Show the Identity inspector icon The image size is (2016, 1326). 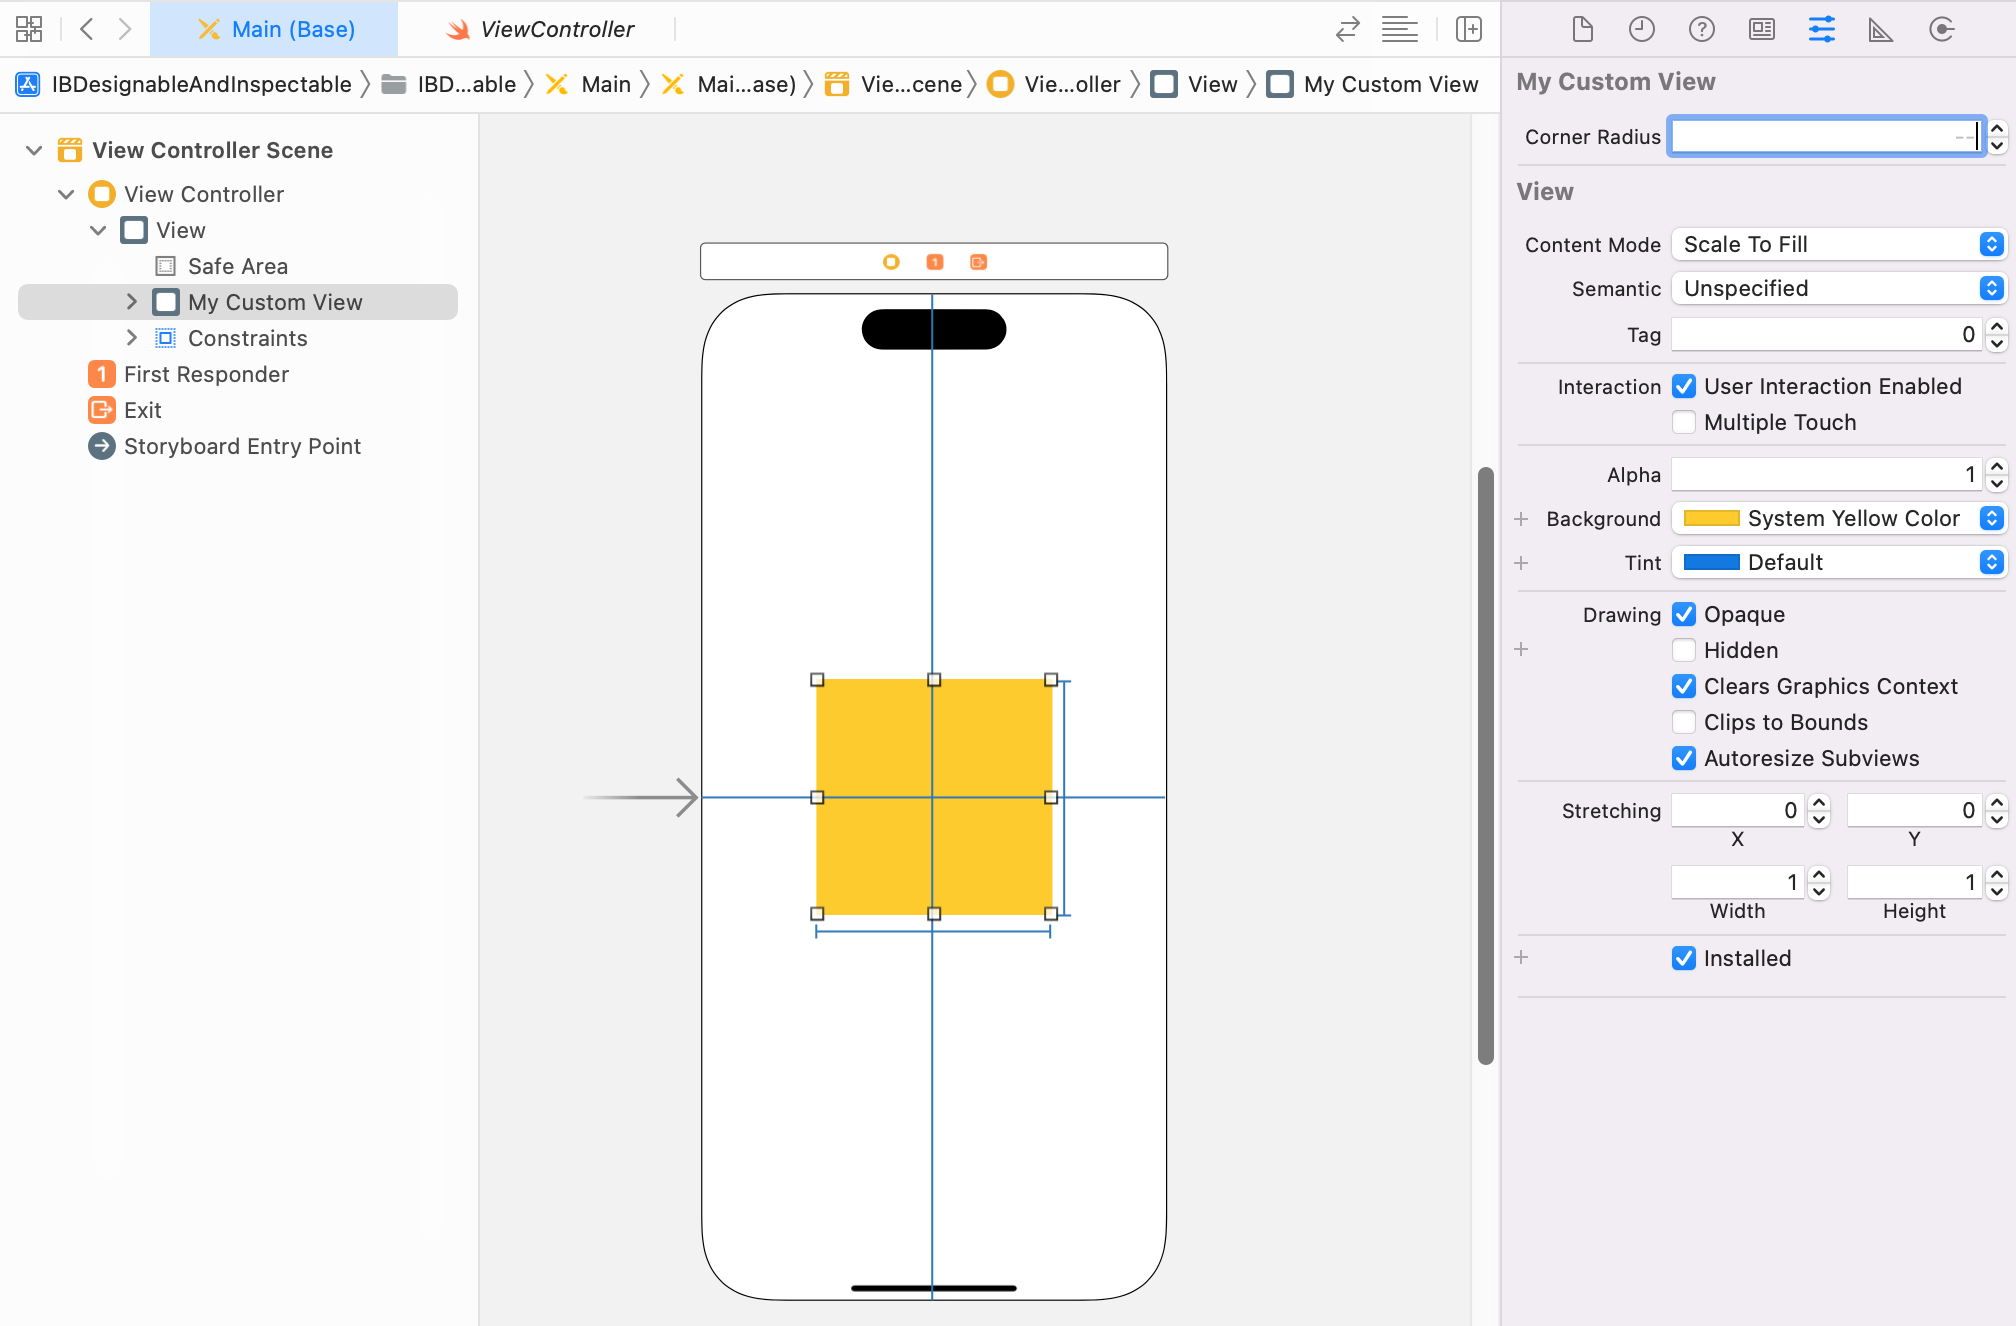(x=1761, y=29)
